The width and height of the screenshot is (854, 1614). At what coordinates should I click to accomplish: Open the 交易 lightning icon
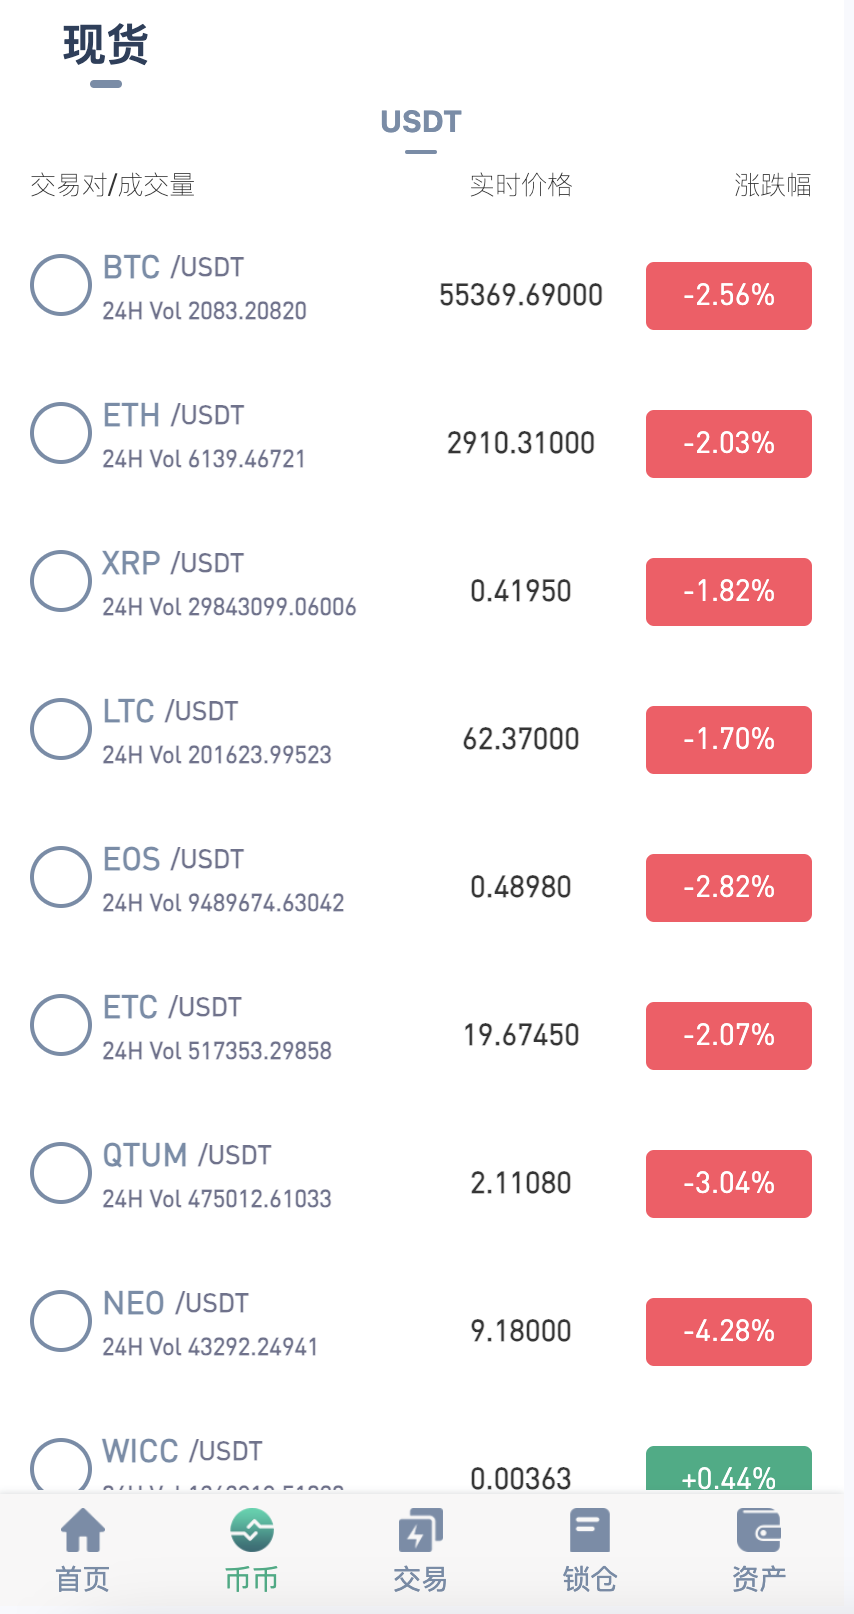coord(420,1531)
